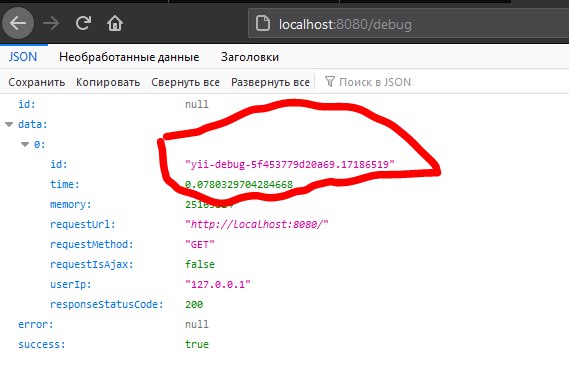Click the 0.0780329704284668 time value
Screen dimensions: 569x371
239,184
